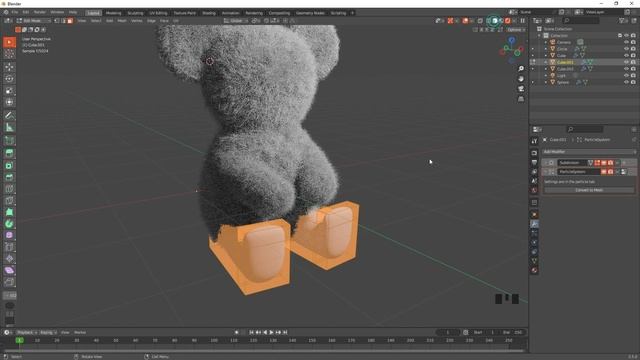The height and width of the screenshot is (360, 640).
Task: Toggle Subdivision modifier viewport display
Action: tap(604, 163)
